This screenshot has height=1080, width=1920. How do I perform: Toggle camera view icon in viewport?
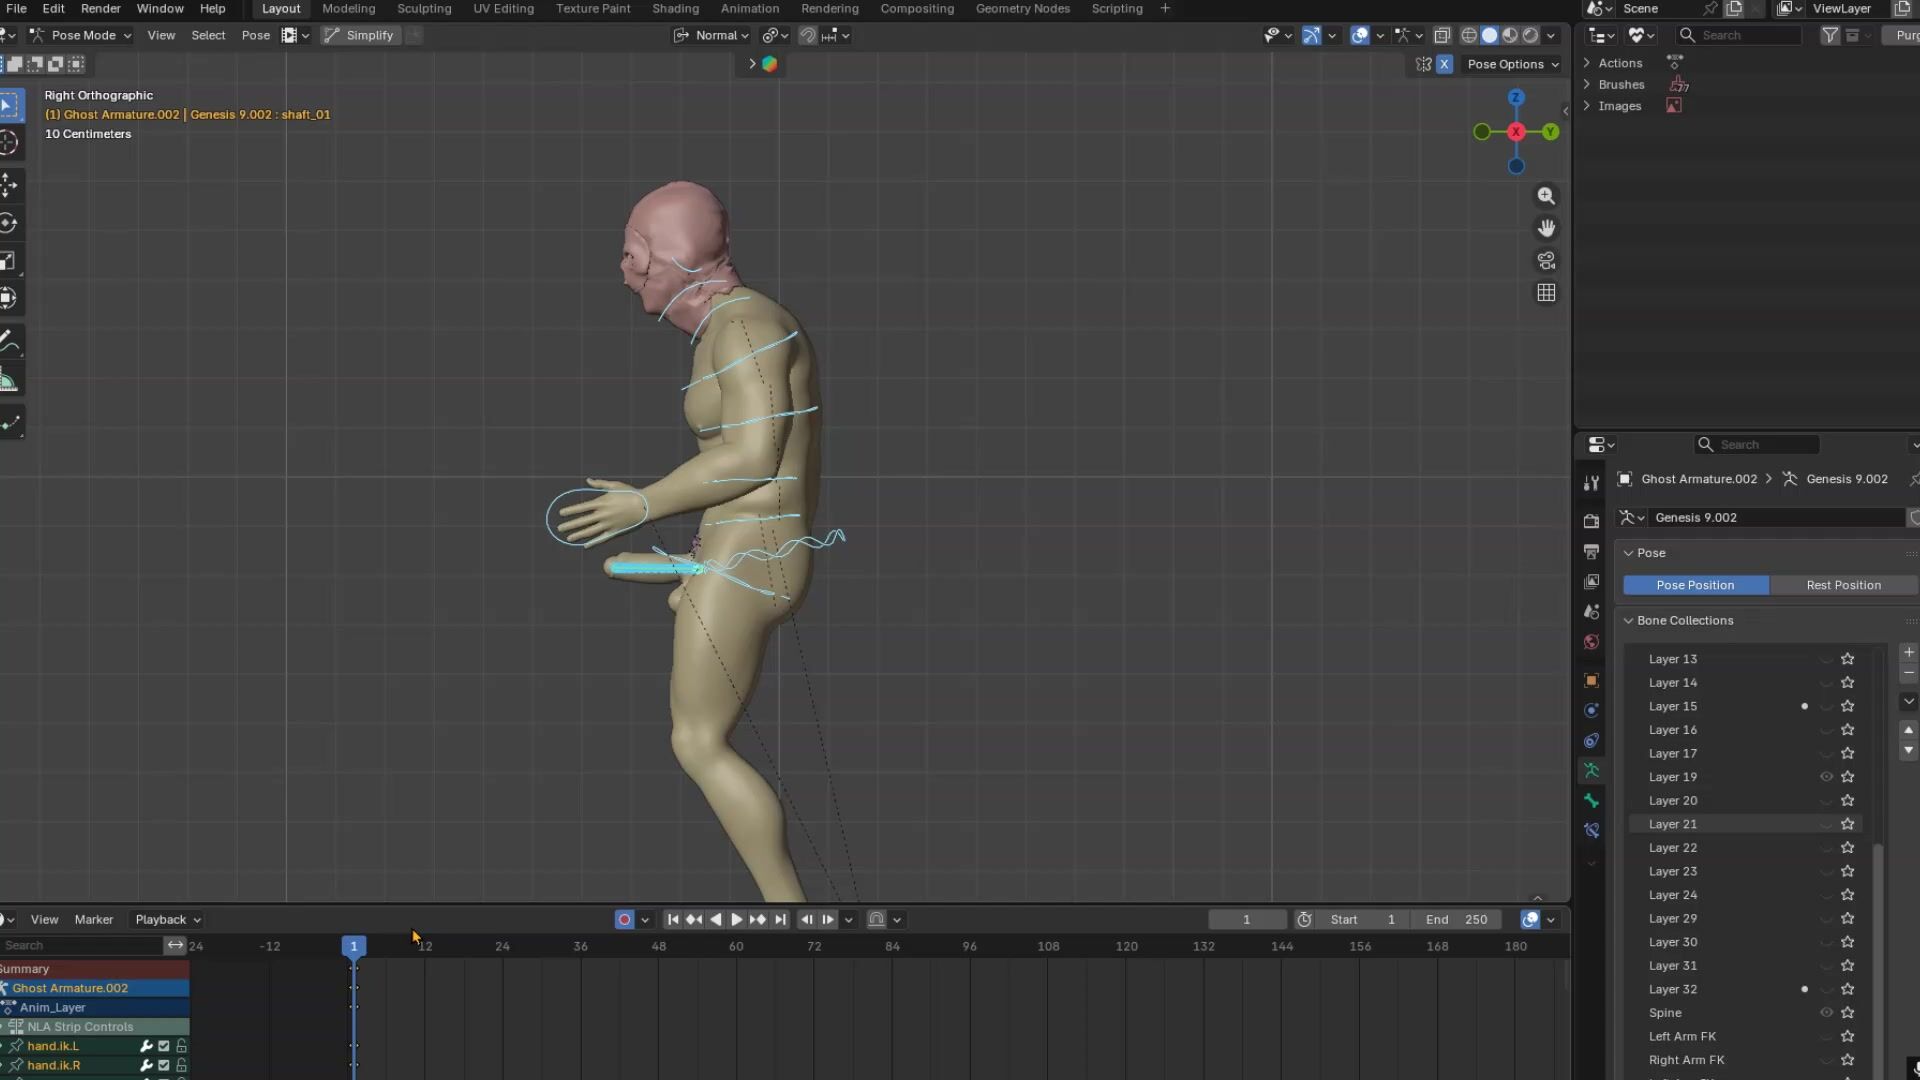coord(1546,260)
